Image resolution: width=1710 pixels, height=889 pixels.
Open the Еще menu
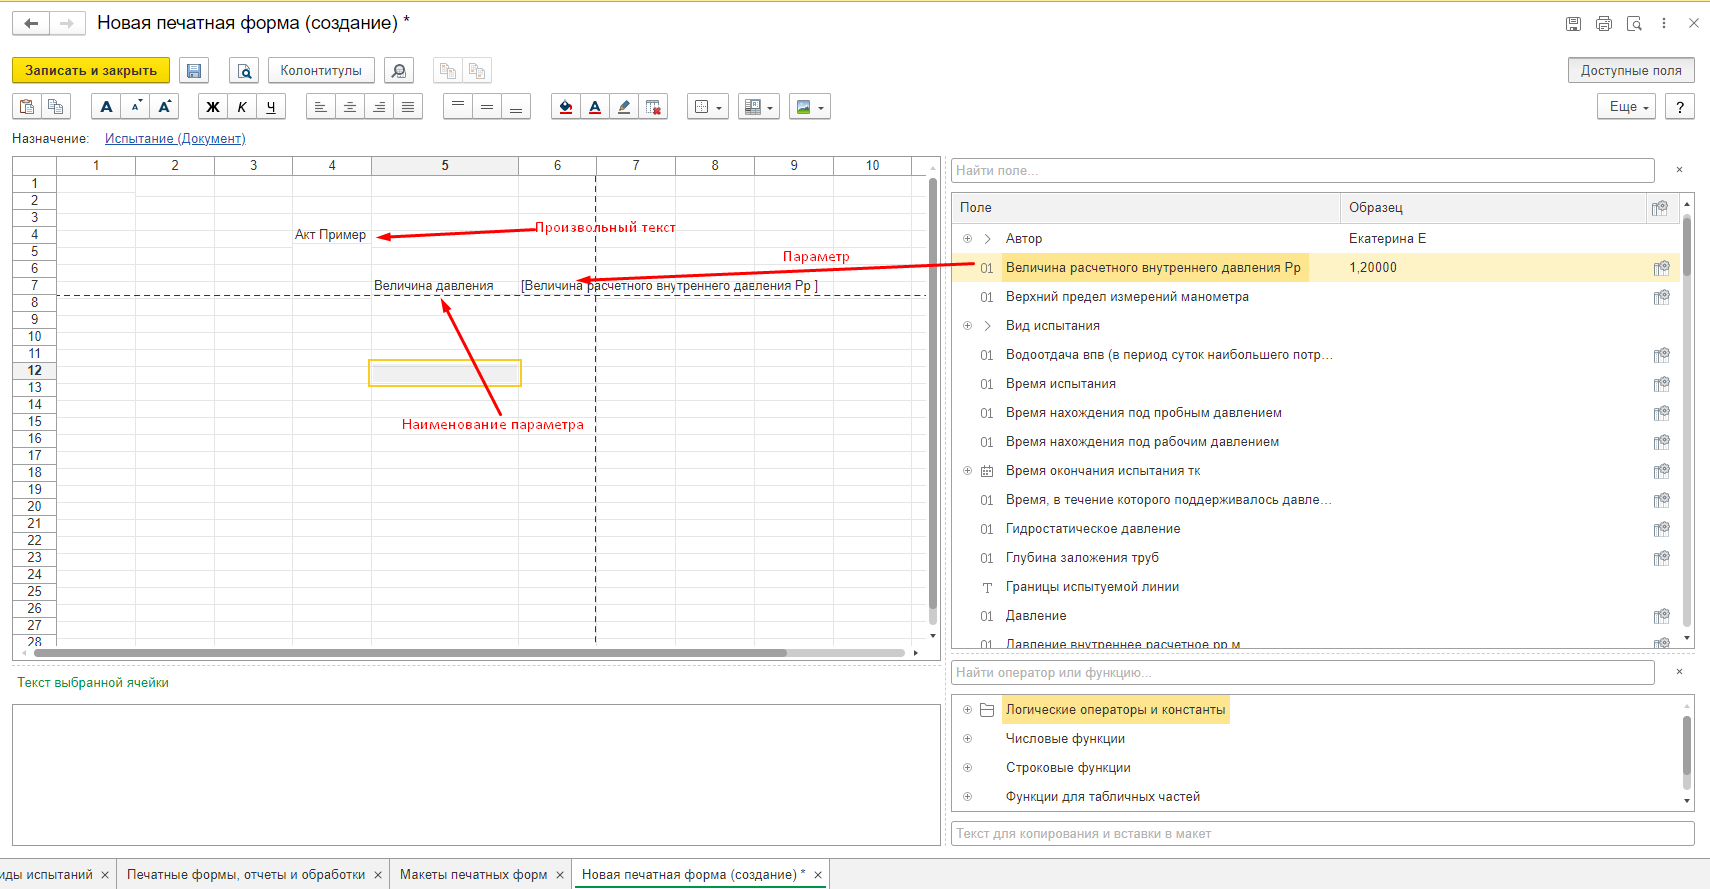click(1627, 107)
